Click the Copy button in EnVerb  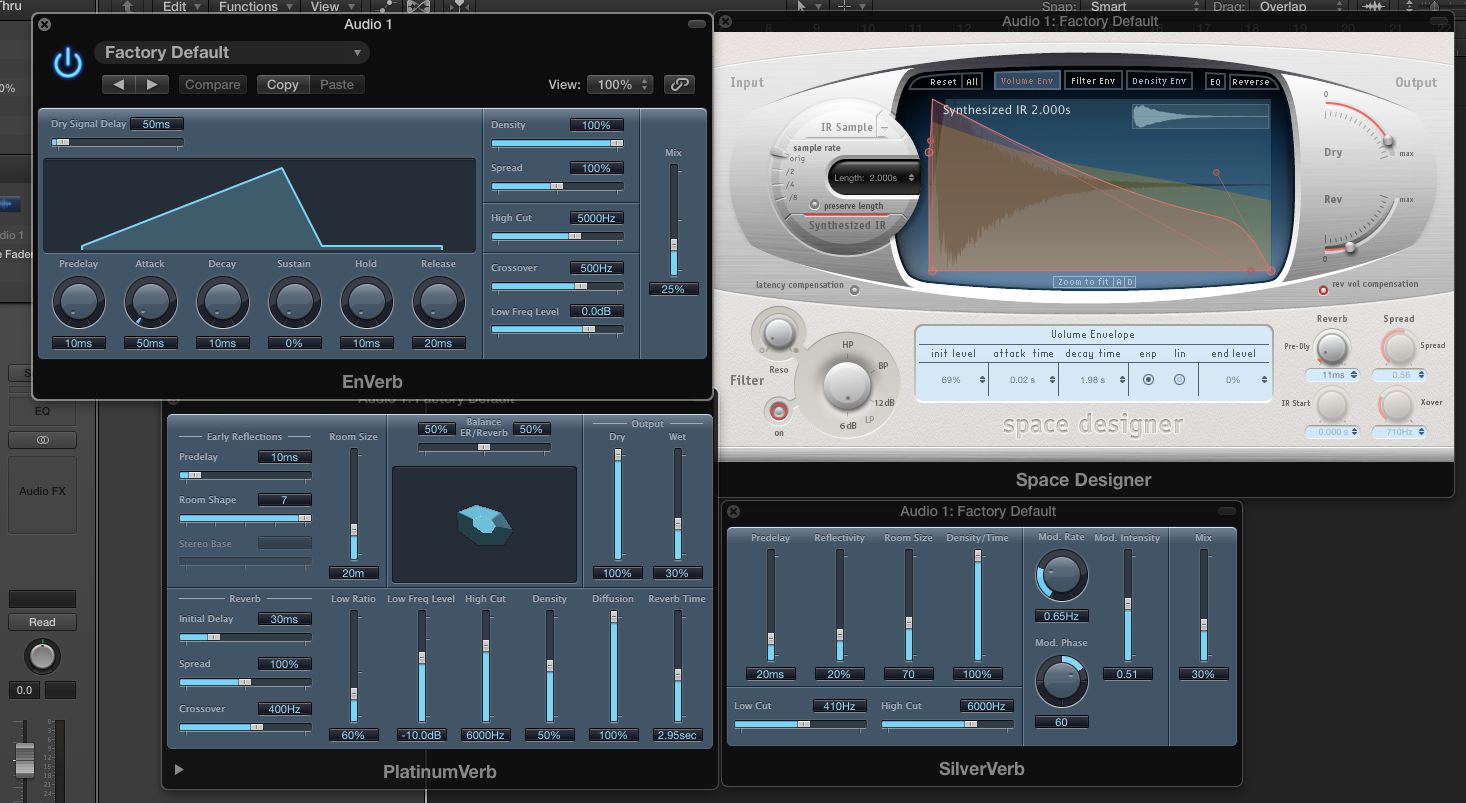coord(283,85)
